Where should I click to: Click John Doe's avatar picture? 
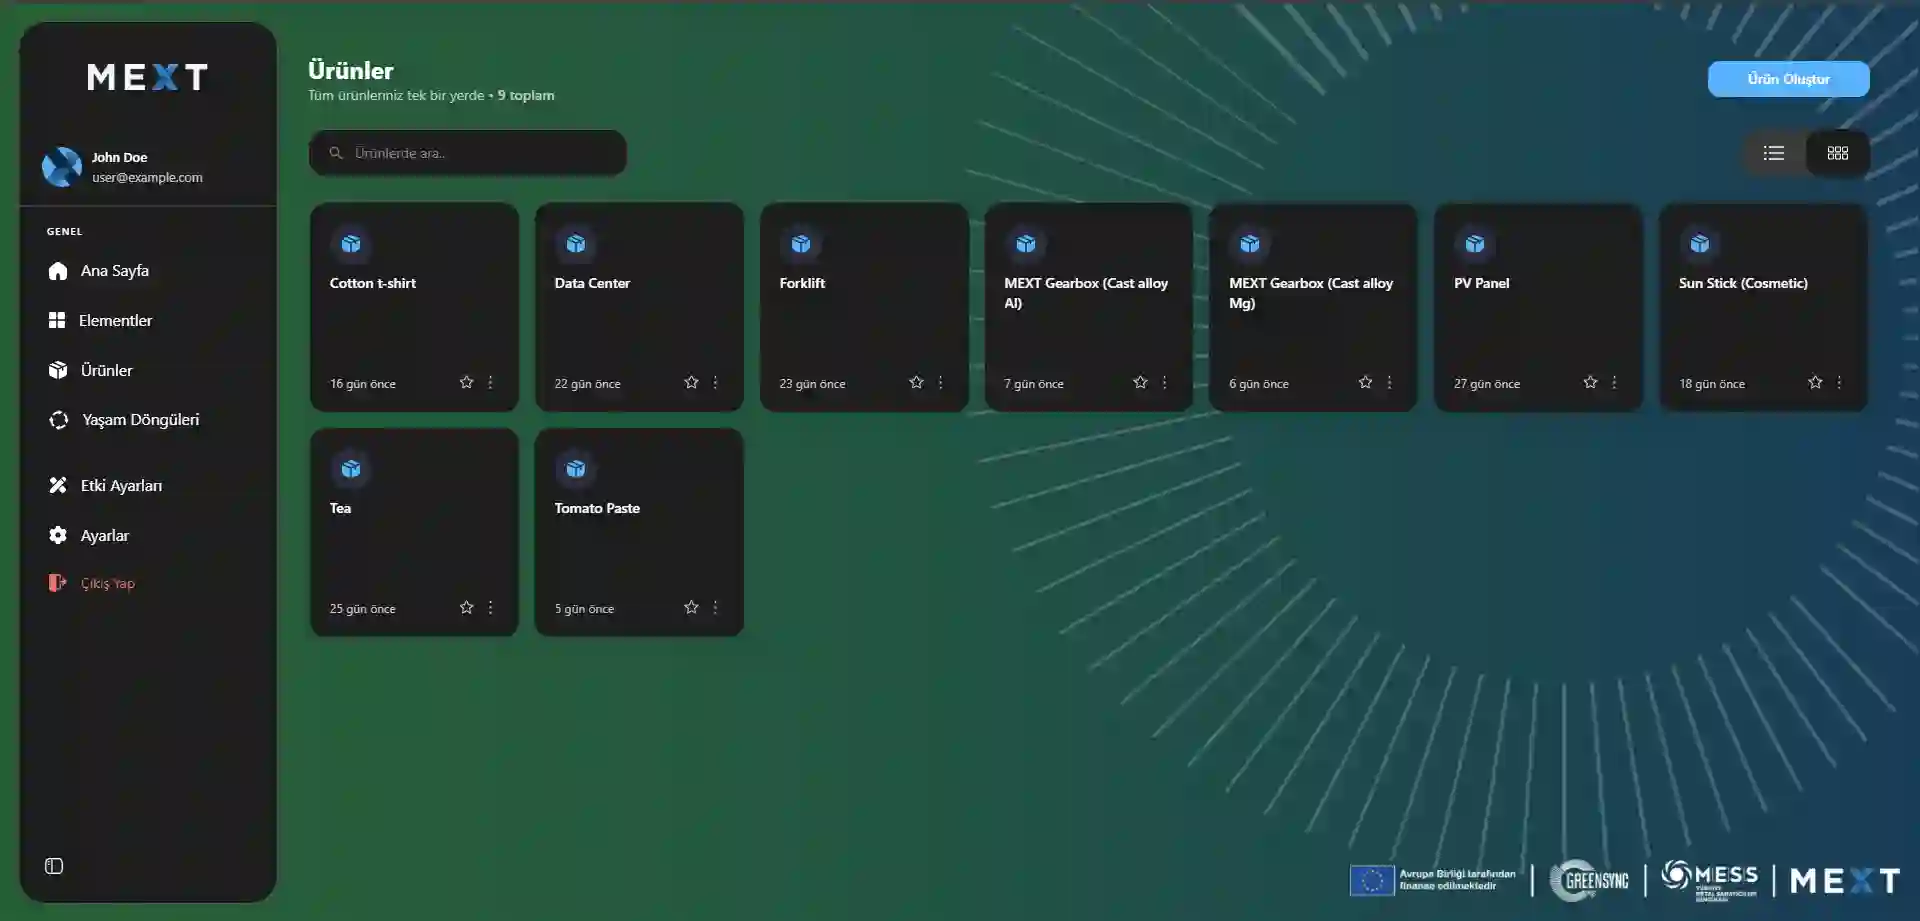(62, 167)
